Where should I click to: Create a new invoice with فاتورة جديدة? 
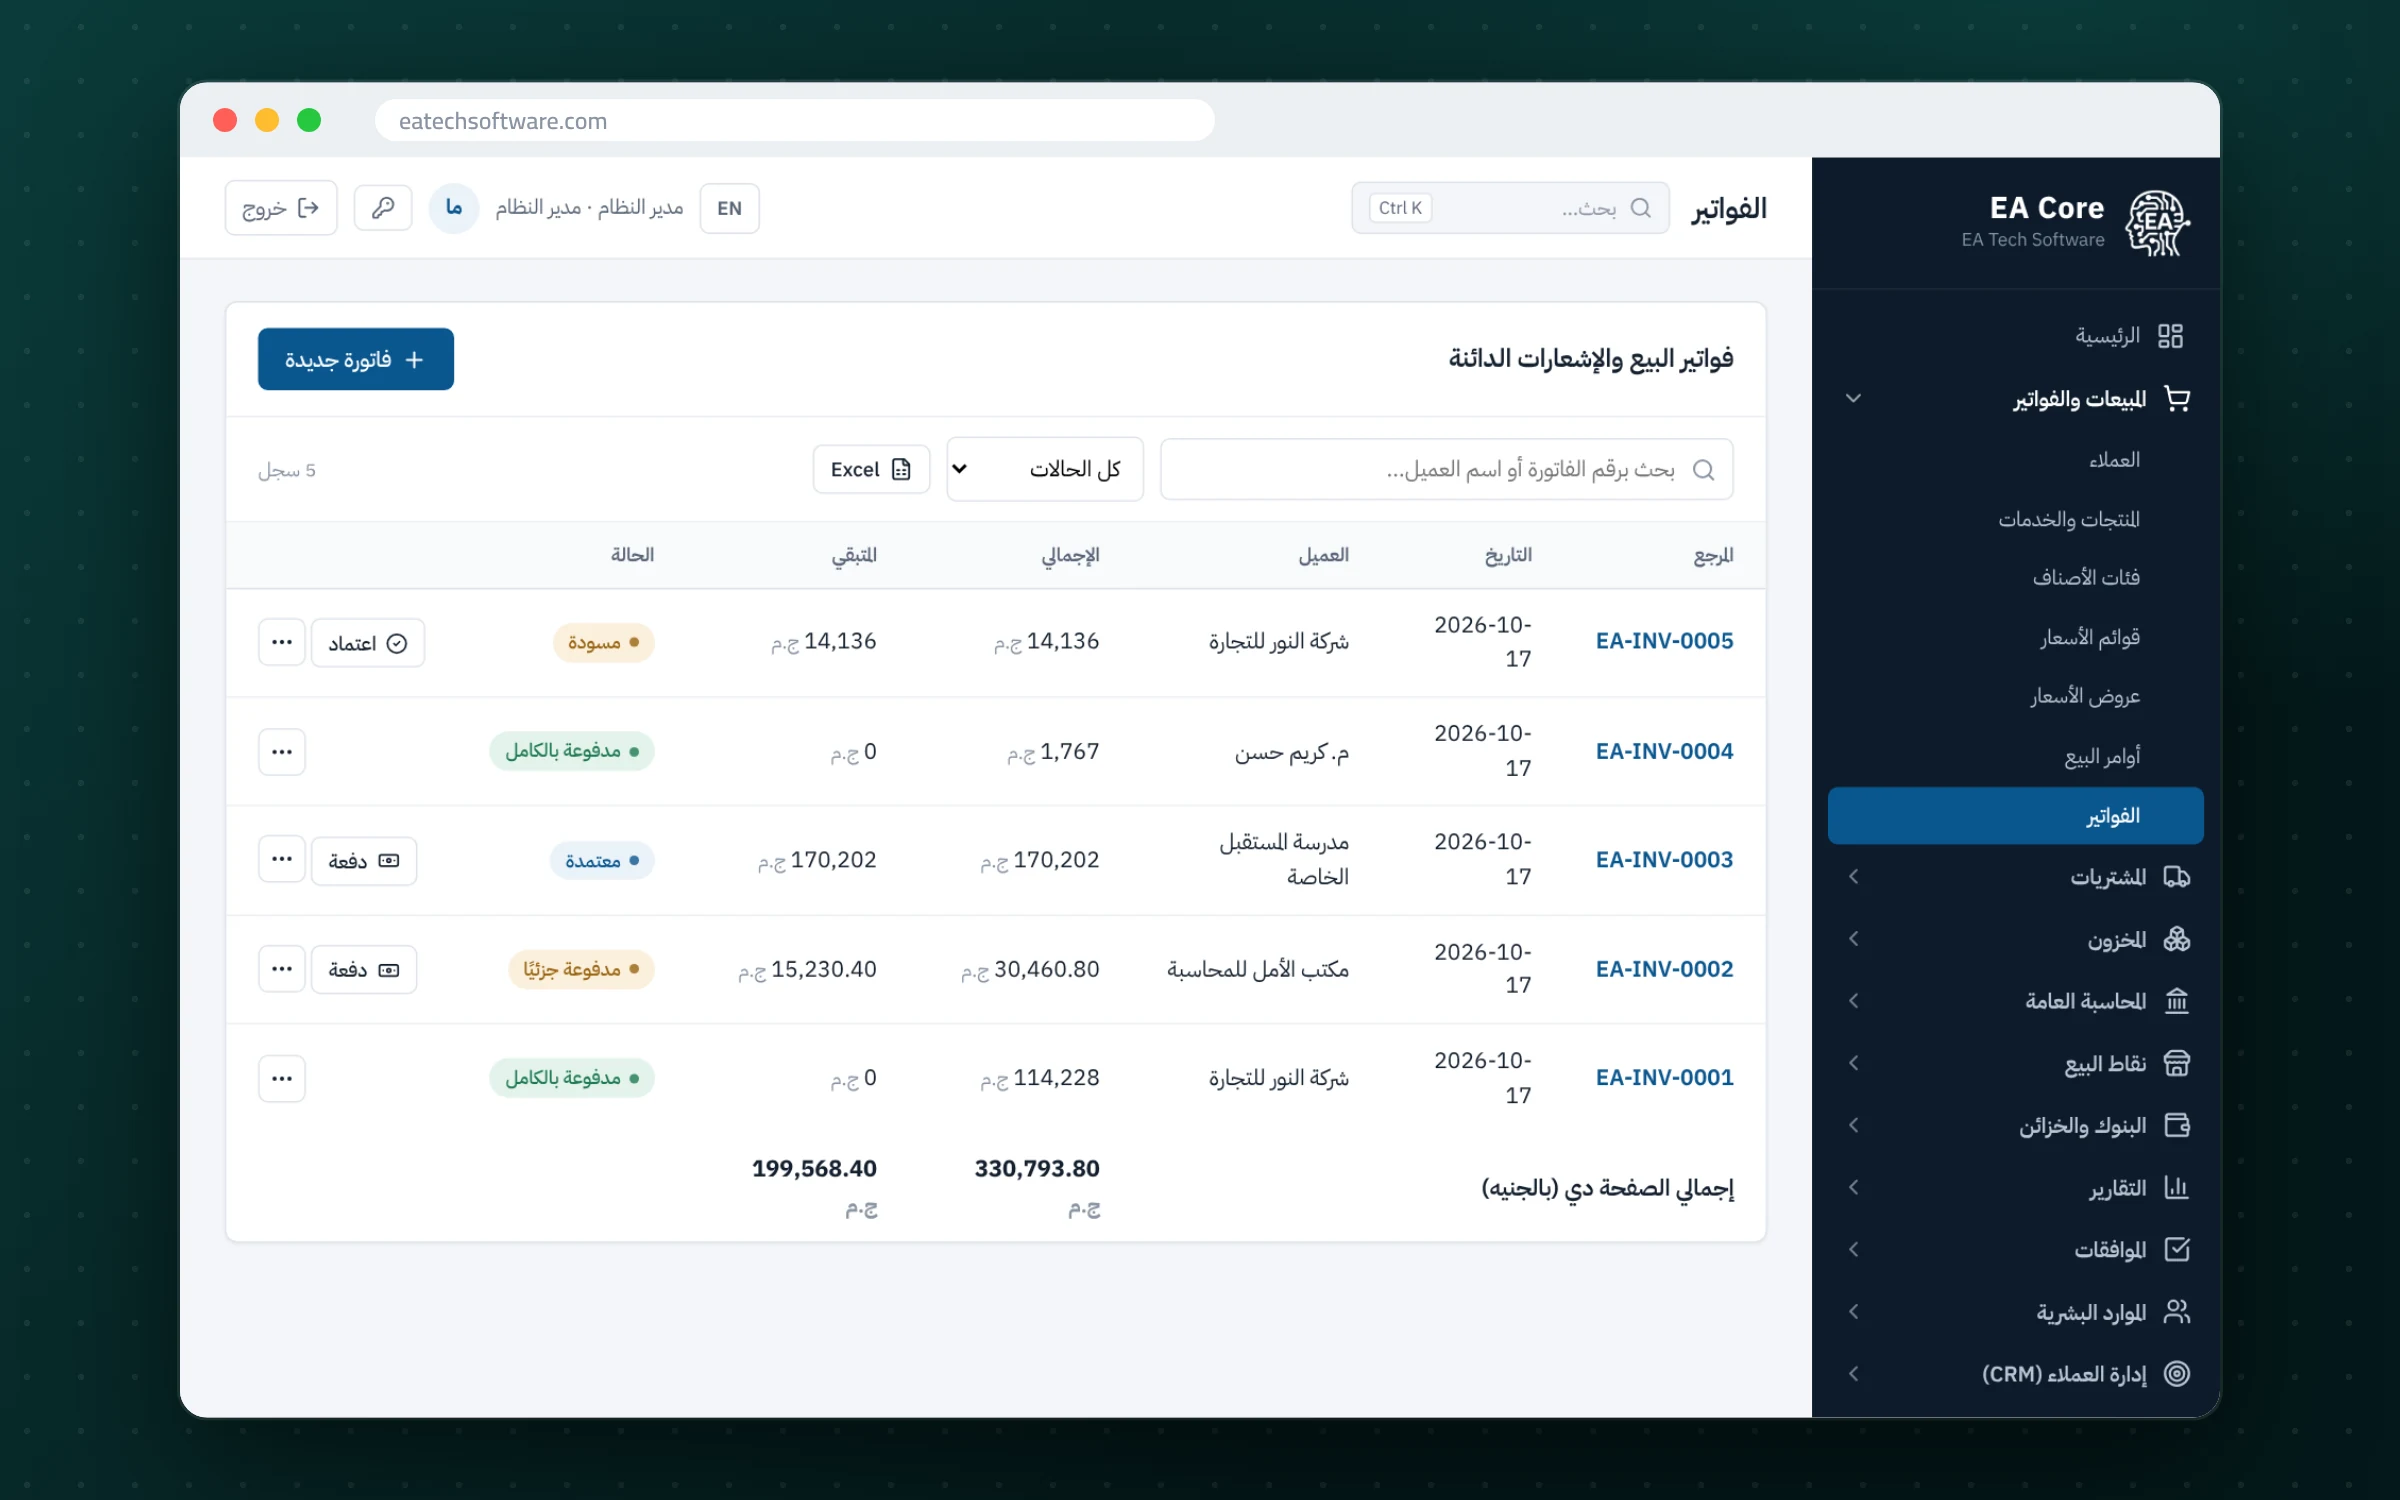356,359
